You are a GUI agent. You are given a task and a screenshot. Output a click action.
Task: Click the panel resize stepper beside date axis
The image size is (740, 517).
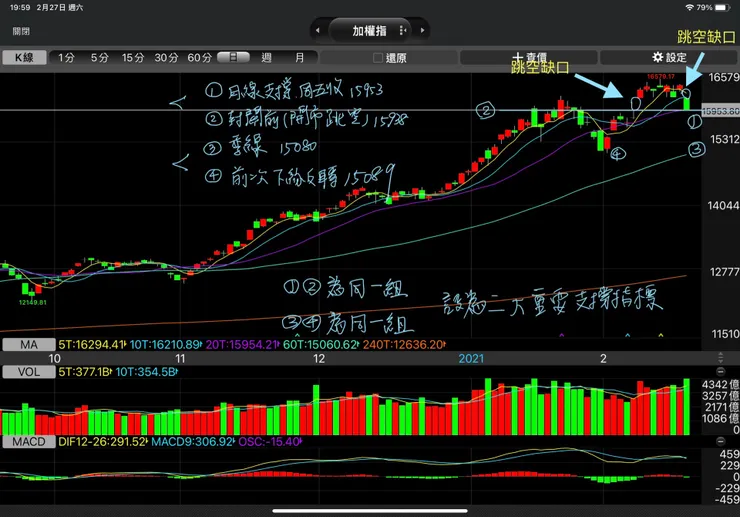pos(721,357)
